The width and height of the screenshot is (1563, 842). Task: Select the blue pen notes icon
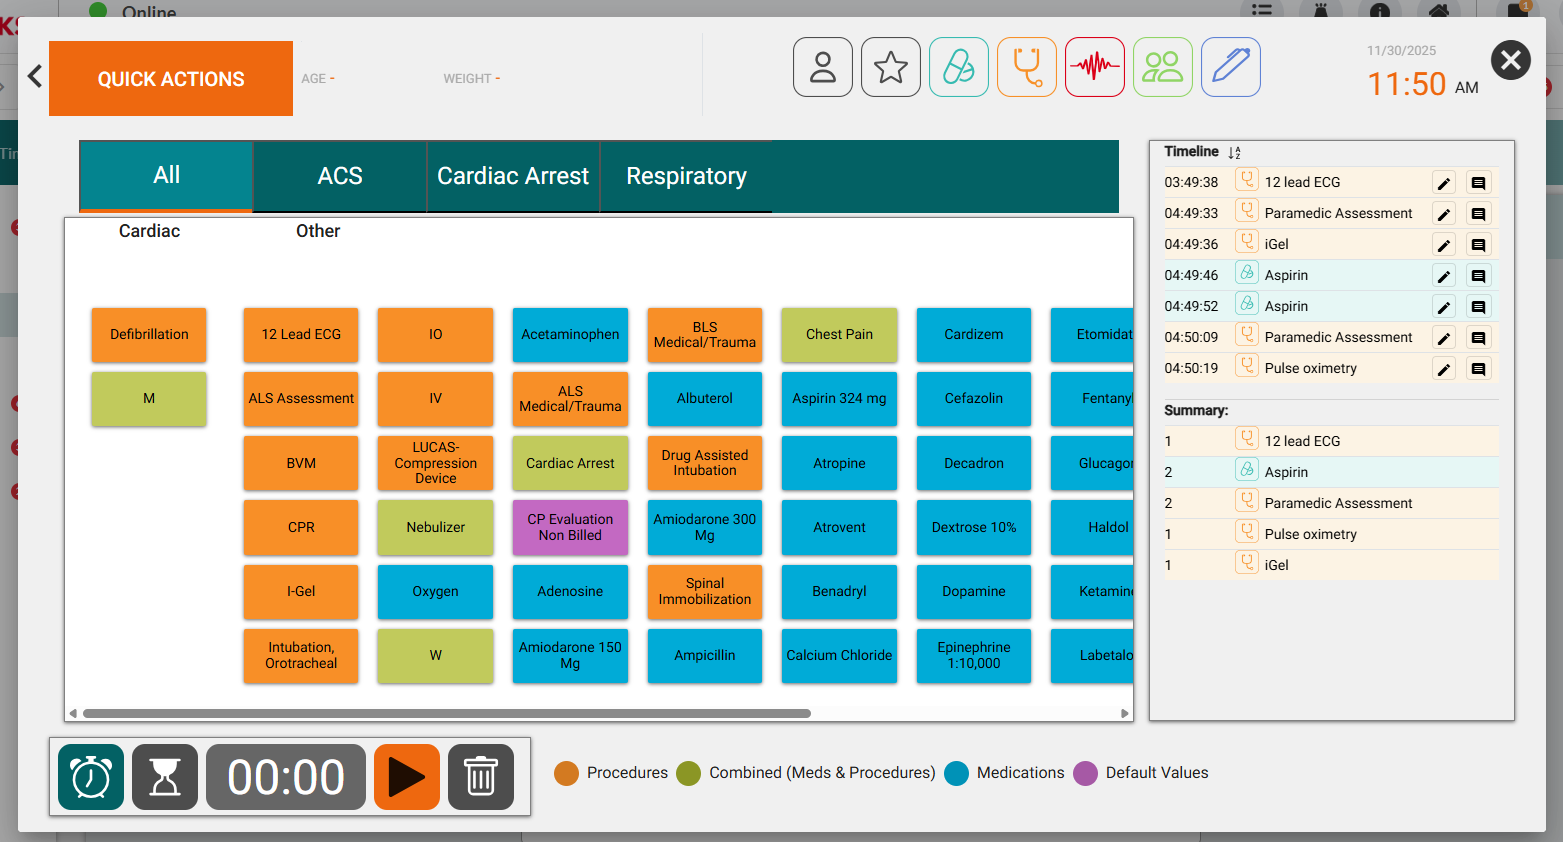[1230, 66]
